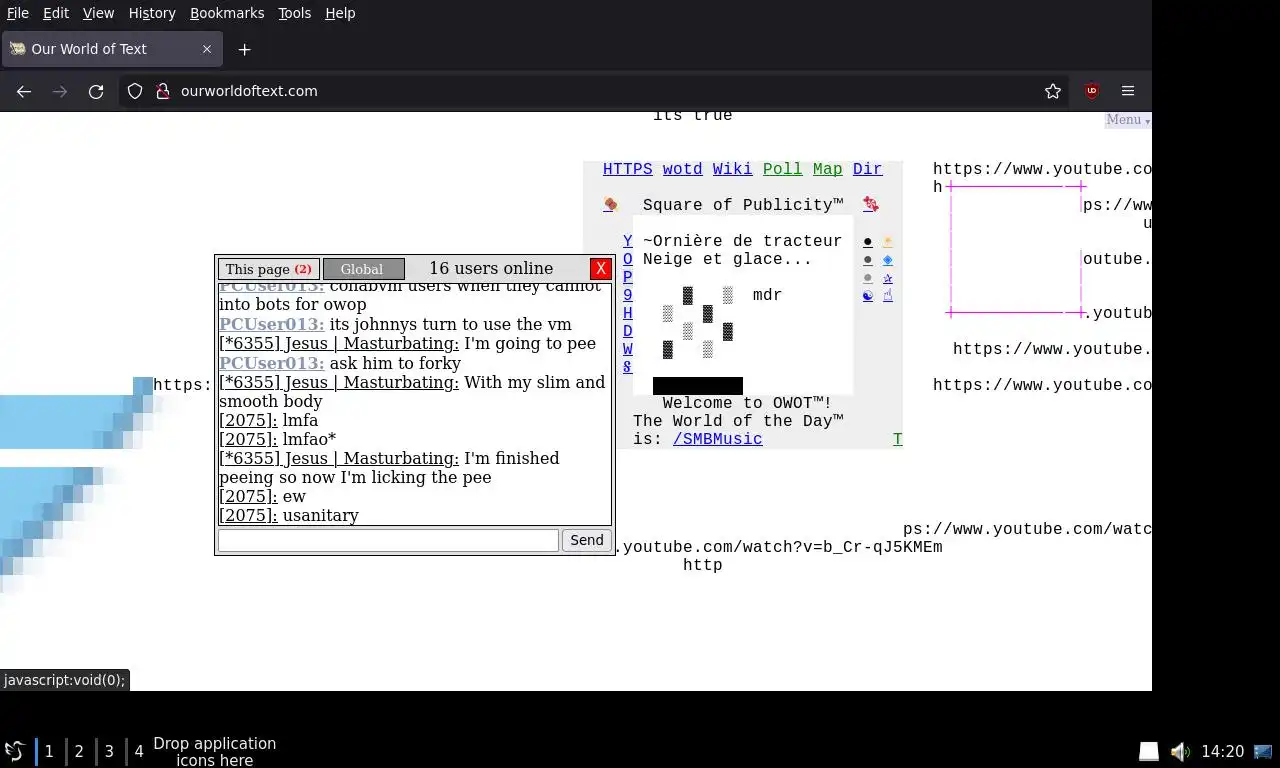1280x768 pixels.
Task: Open the uBlock Origin extension
Action: [1092, 91]
